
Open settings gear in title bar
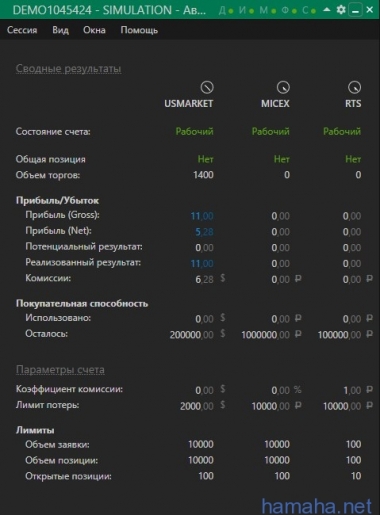[341, 10]
